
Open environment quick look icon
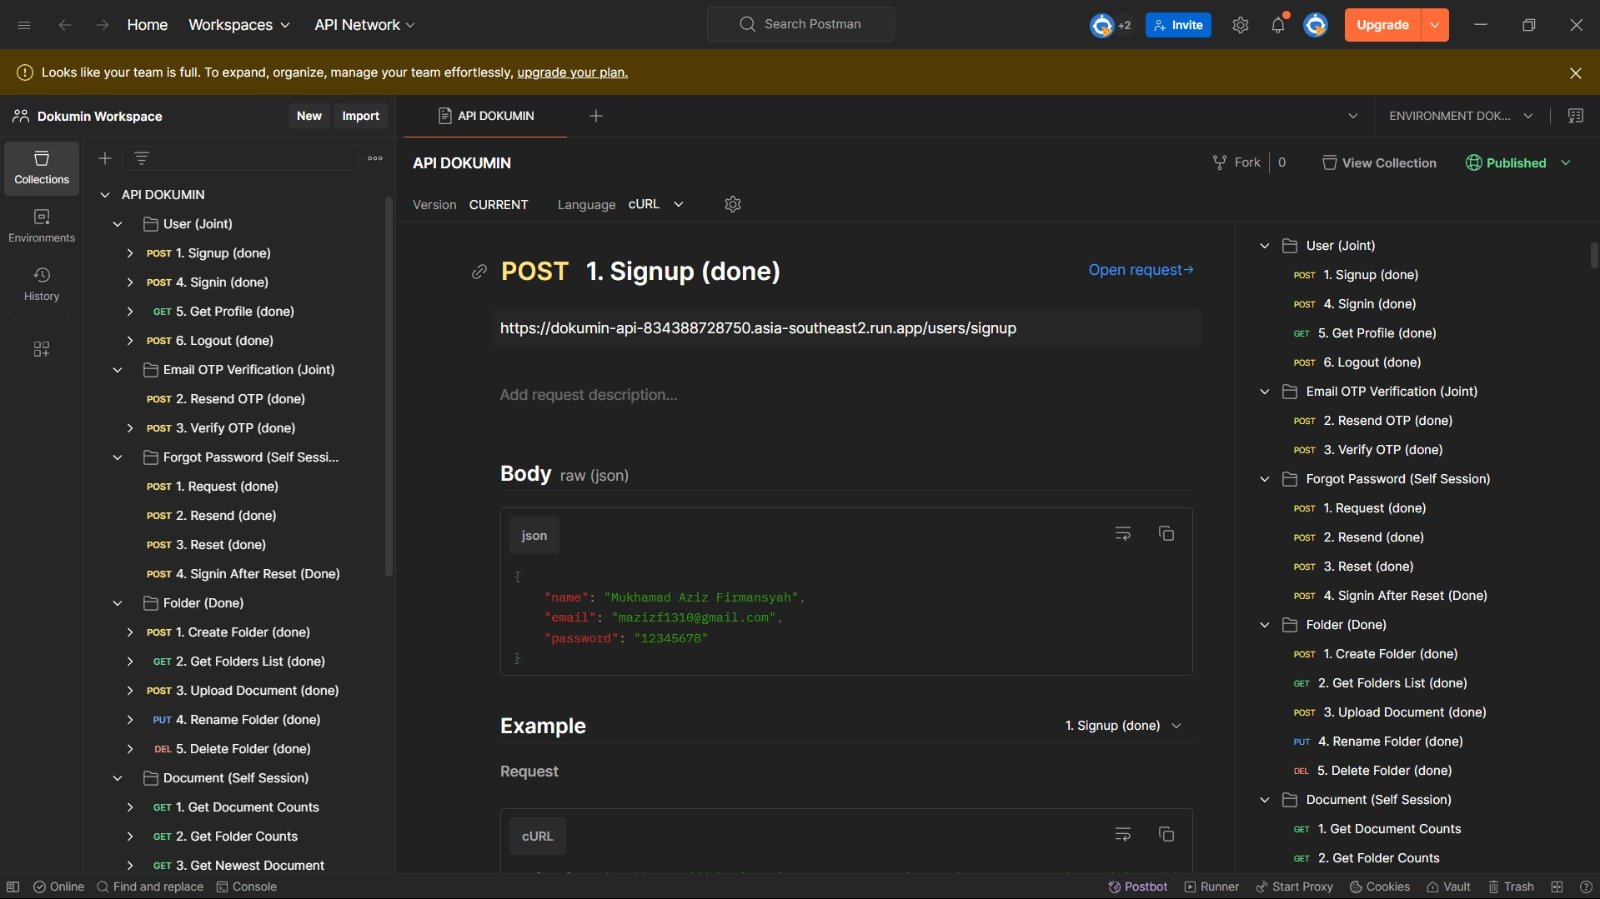1575,116
